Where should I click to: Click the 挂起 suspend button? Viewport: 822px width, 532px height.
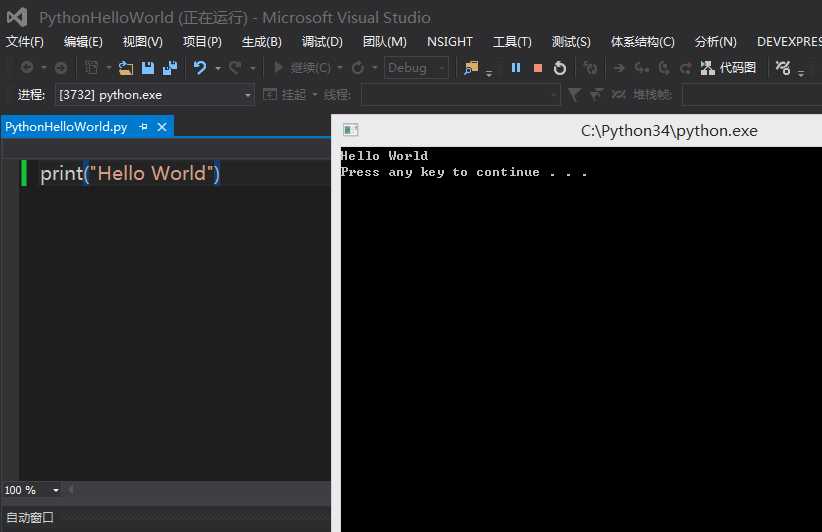pos(284,95)
